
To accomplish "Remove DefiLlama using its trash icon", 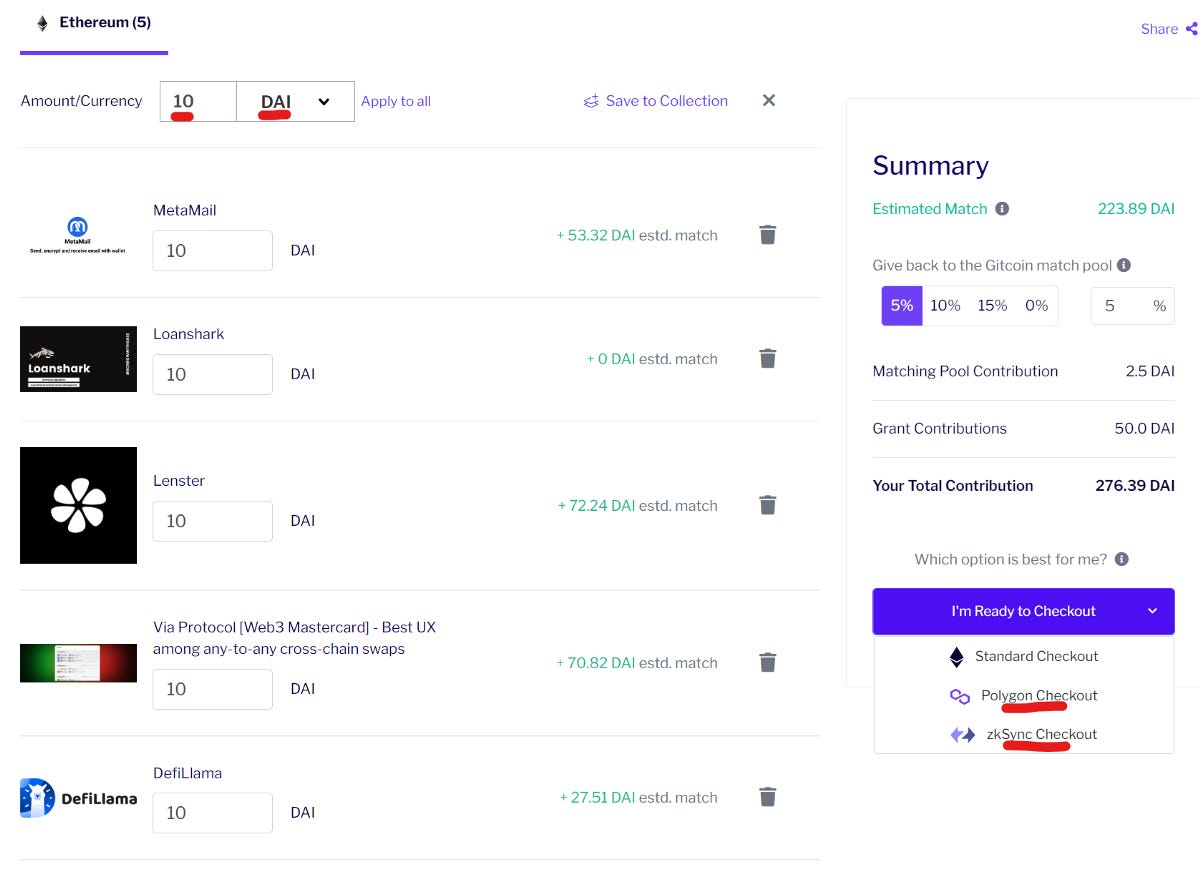I will coord(767,797).
